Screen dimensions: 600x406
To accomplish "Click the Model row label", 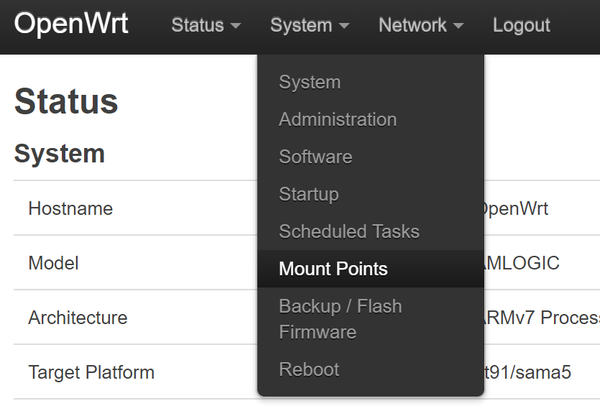I will pos(54,263).
